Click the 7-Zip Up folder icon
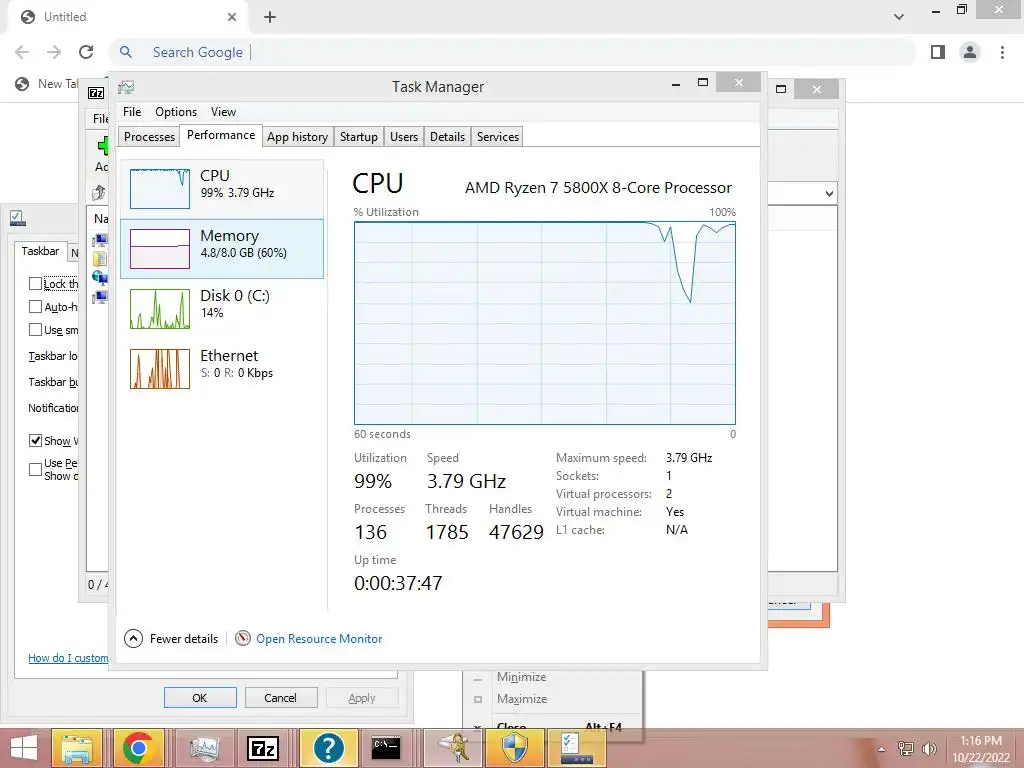The height and width of the screenshot is (768, 1024). tap(99, 193)
